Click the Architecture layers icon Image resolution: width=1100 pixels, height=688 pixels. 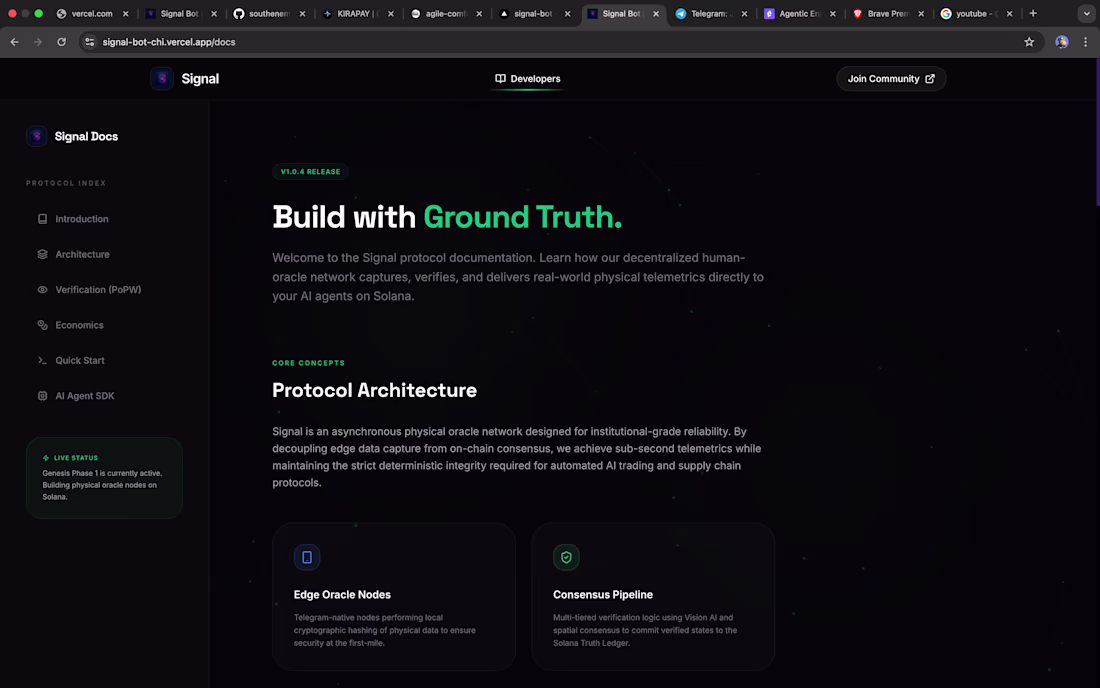point(43,254)
